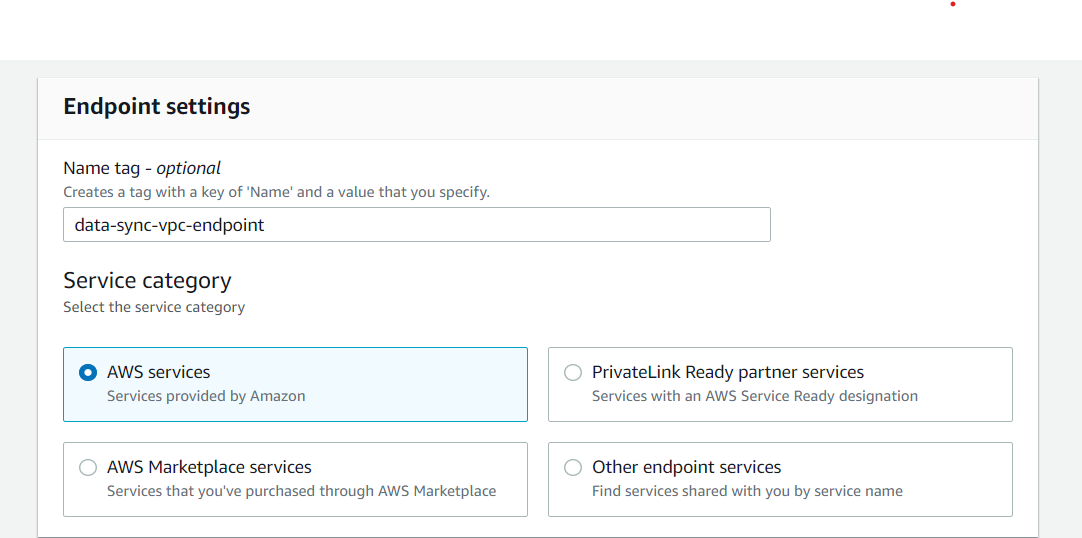Focus the Name tag input field
This screenshot has width=1082, height=538.
(417, 225)
